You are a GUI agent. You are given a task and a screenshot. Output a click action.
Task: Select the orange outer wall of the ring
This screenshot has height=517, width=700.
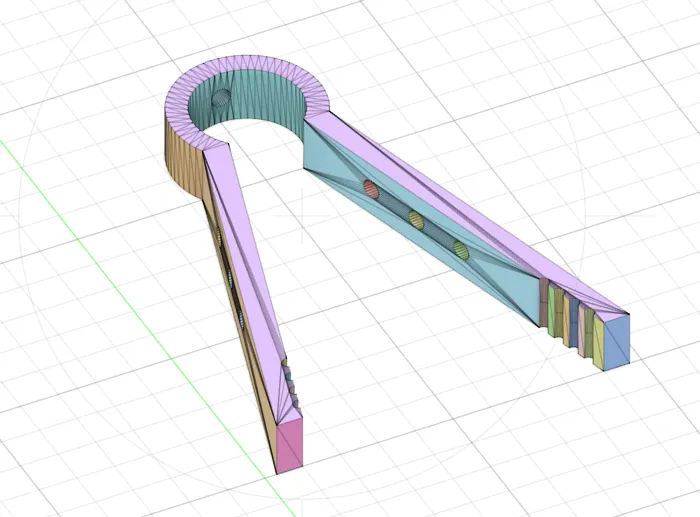[183, 158]
